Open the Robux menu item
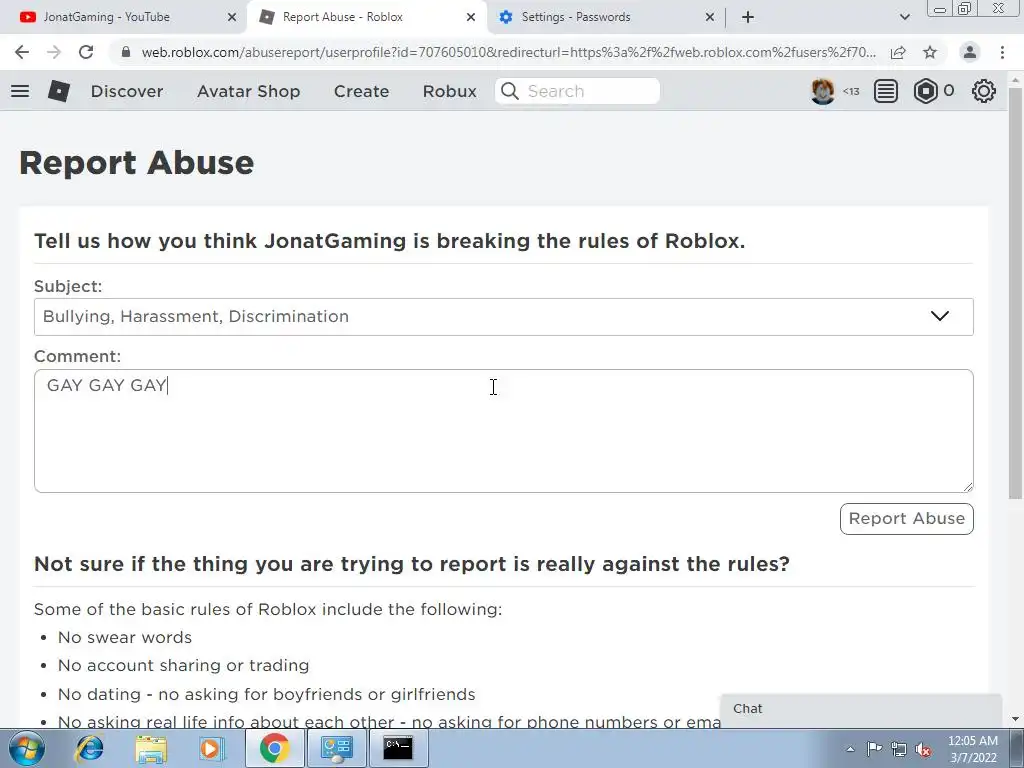Screen dimensions: 1024x768 [x=449, y=91]
